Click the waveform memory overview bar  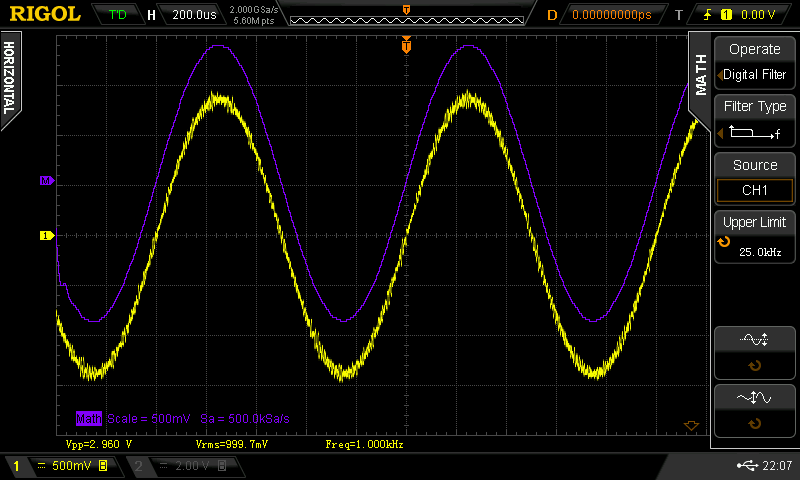407,20
